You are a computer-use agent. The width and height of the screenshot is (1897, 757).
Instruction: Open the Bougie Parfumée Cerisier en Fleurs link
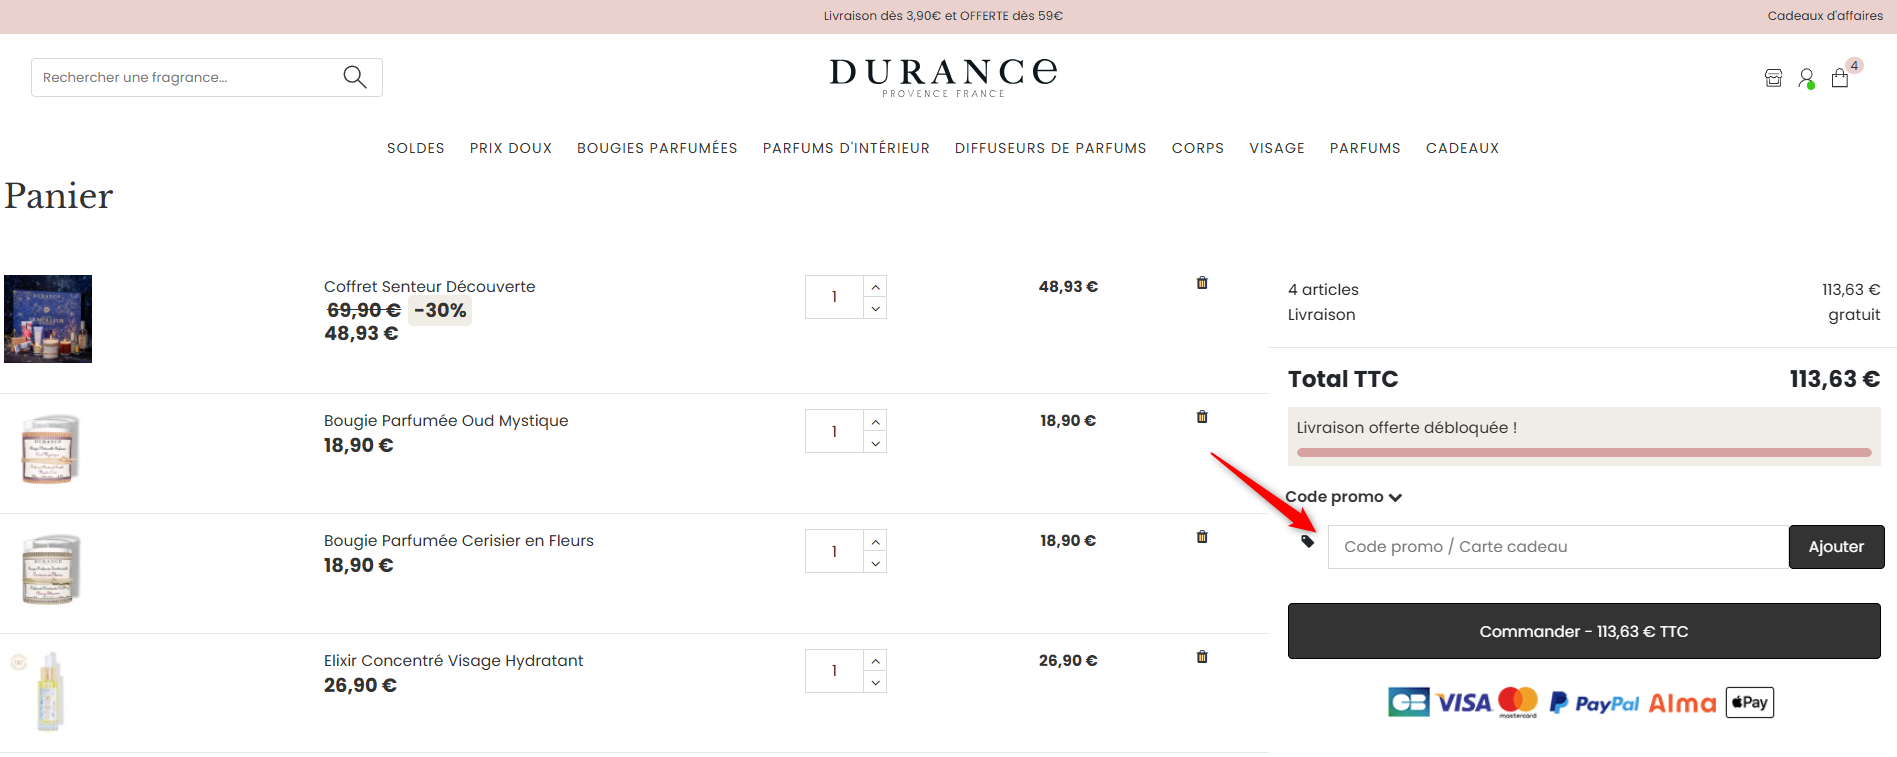pos(459,541)
